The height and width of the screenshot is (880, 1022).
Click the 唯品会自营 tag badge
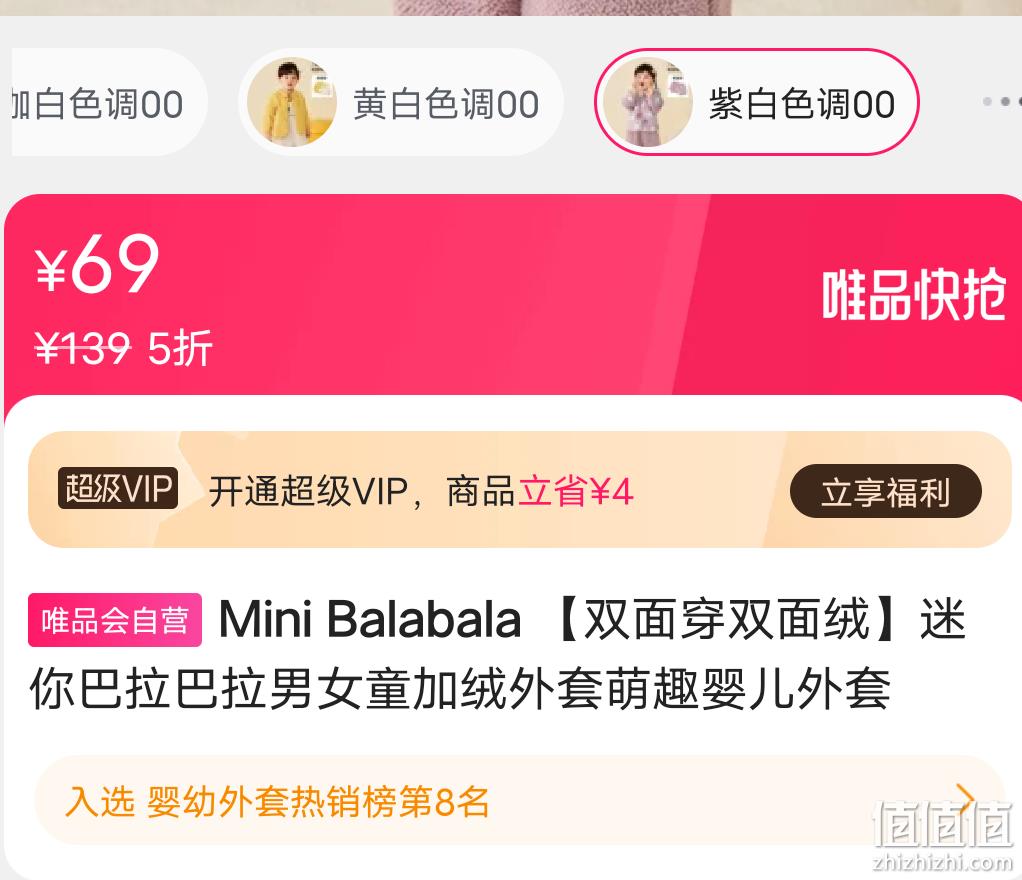[x=115, y=620]
